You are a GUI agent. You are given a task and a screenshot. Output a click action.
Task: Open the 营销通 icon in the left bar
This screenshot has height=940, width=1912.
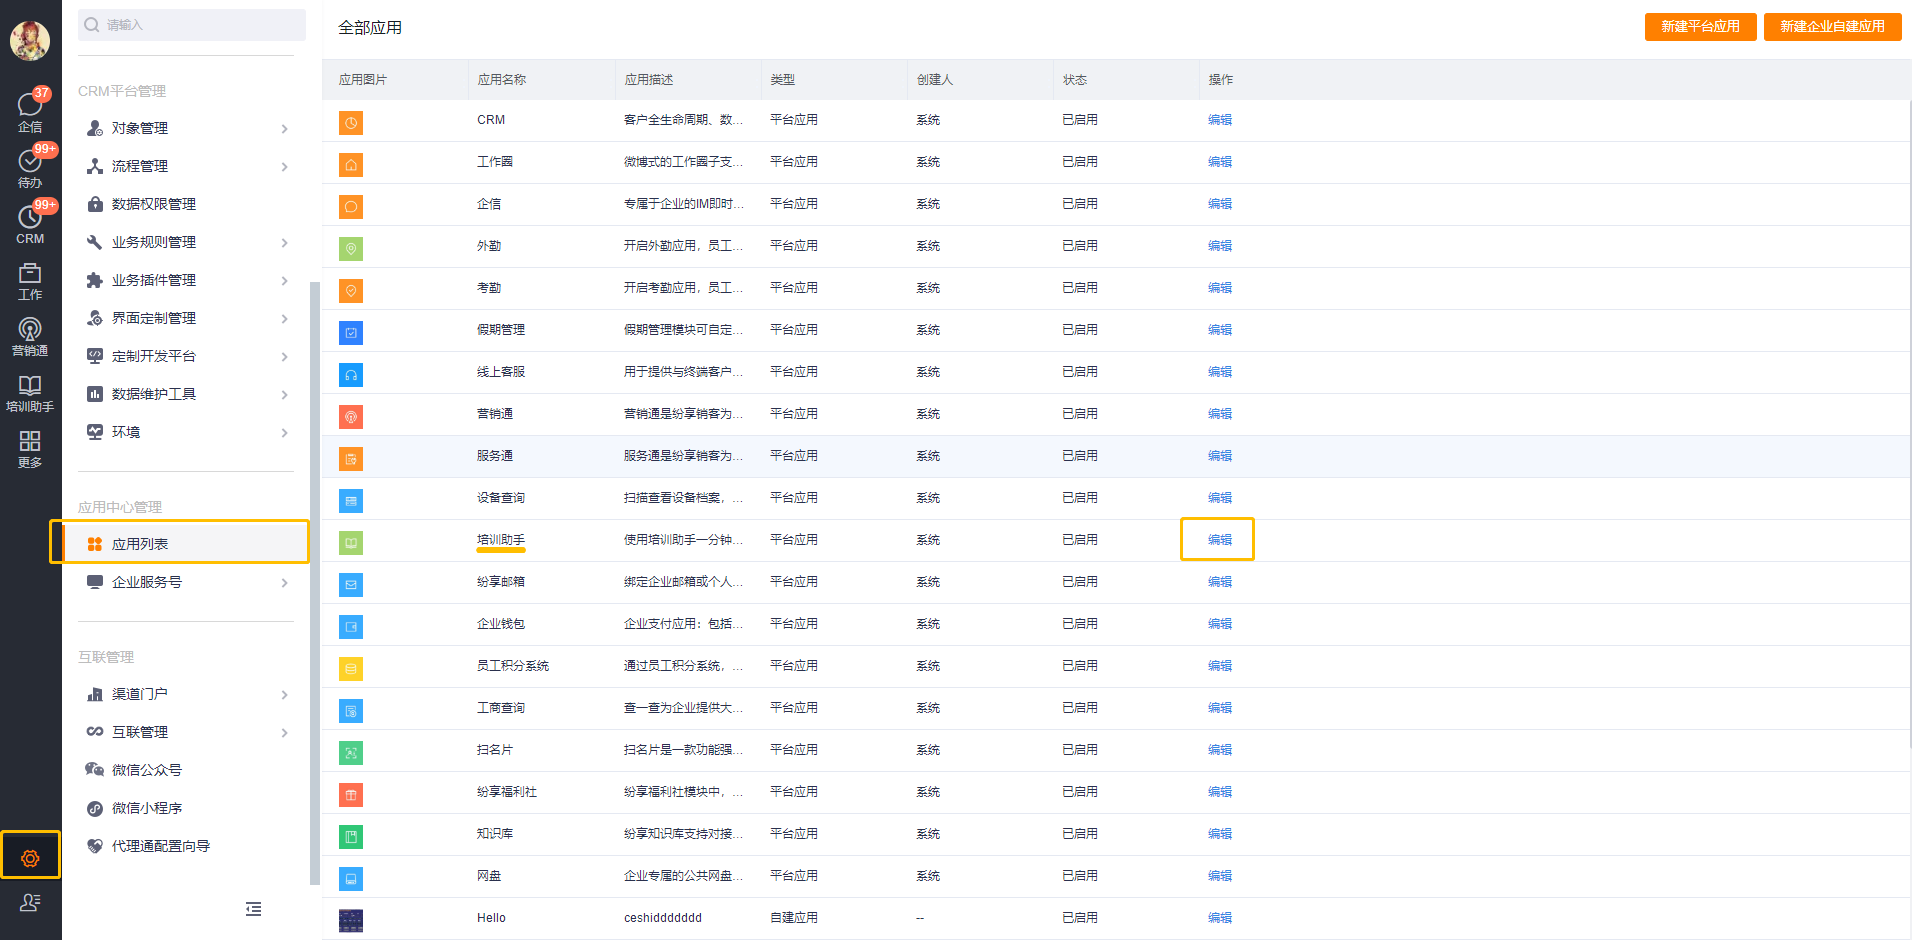(30, 337)
